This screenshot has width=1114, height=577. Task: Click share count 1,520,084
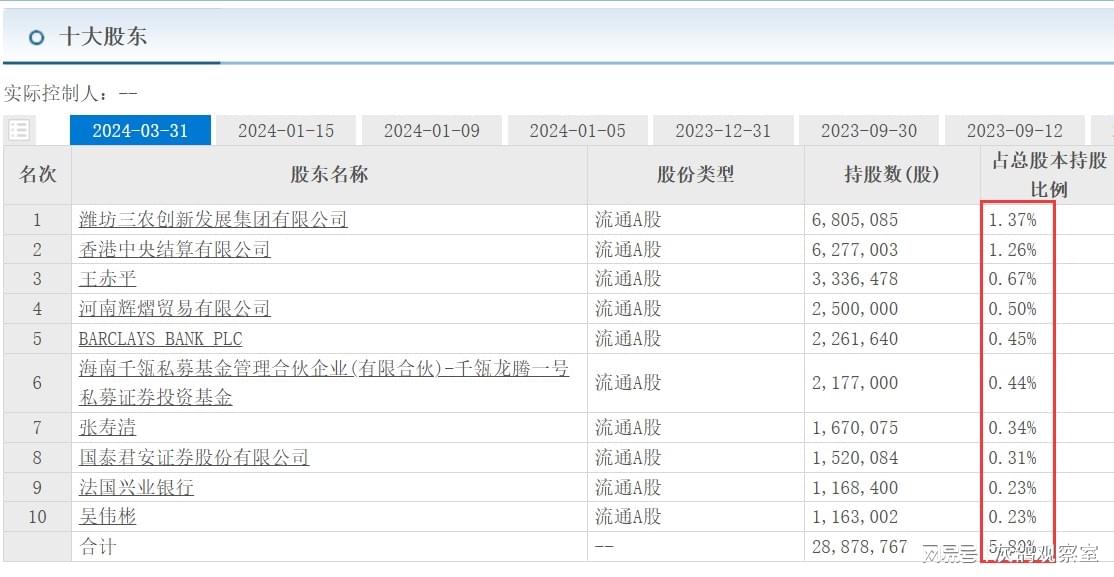coord(855,458)
